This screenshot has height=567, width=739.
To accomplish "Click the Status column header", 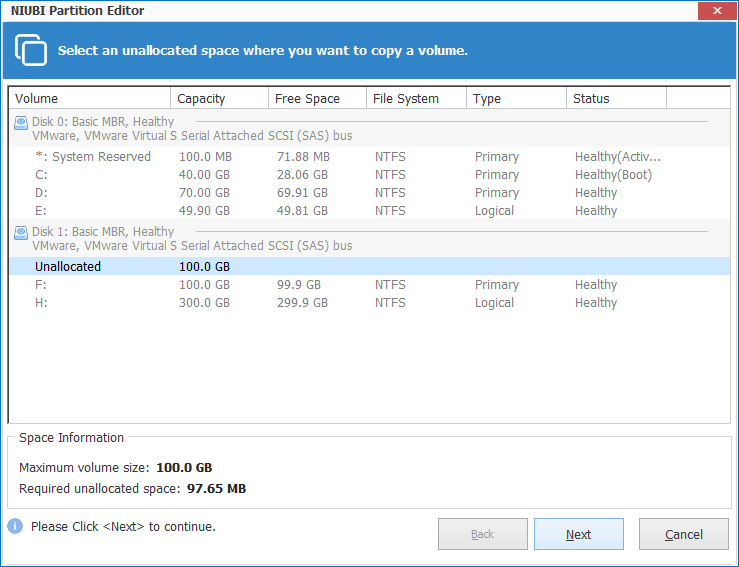I will (x=616, y=98).
